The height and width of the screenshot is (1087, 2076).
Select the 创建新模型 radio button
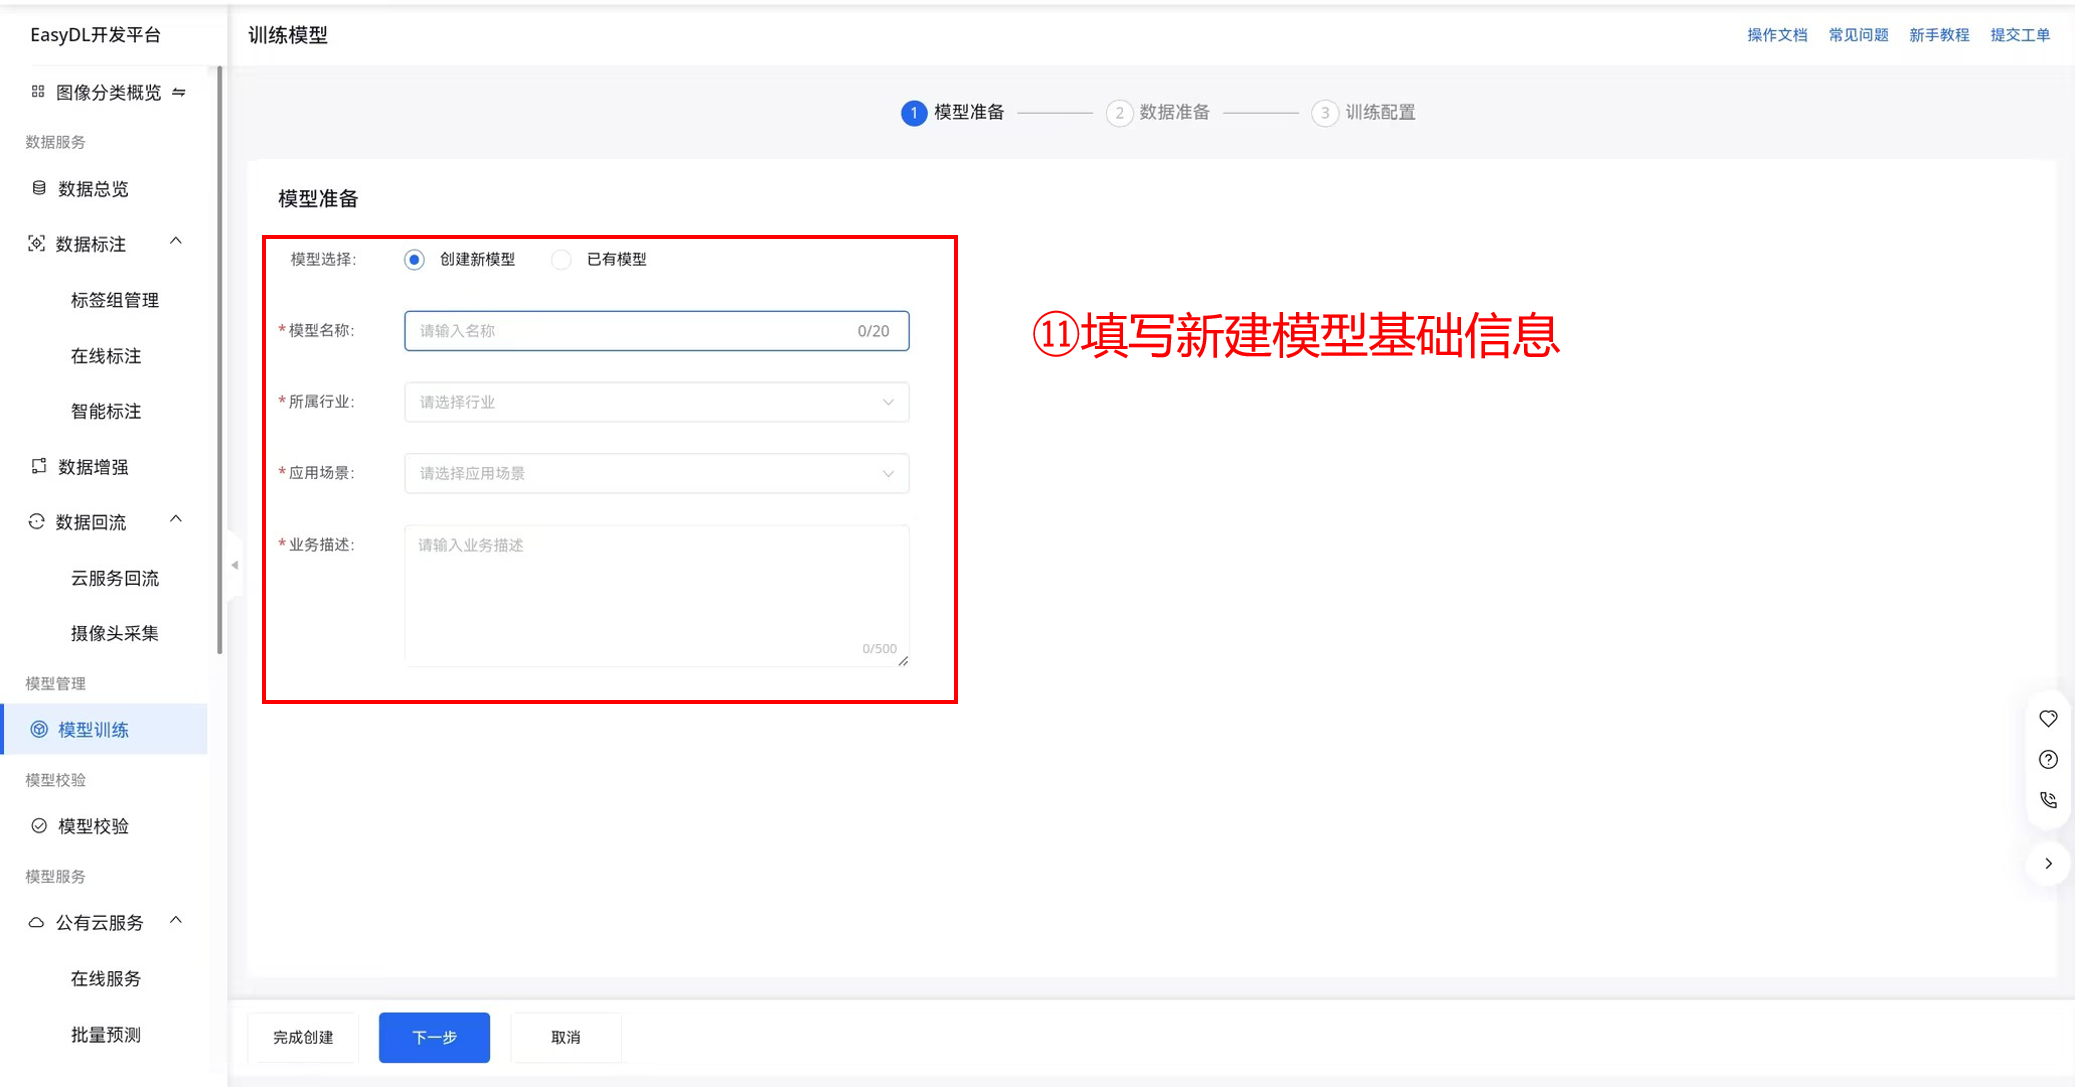pos(414,260)
